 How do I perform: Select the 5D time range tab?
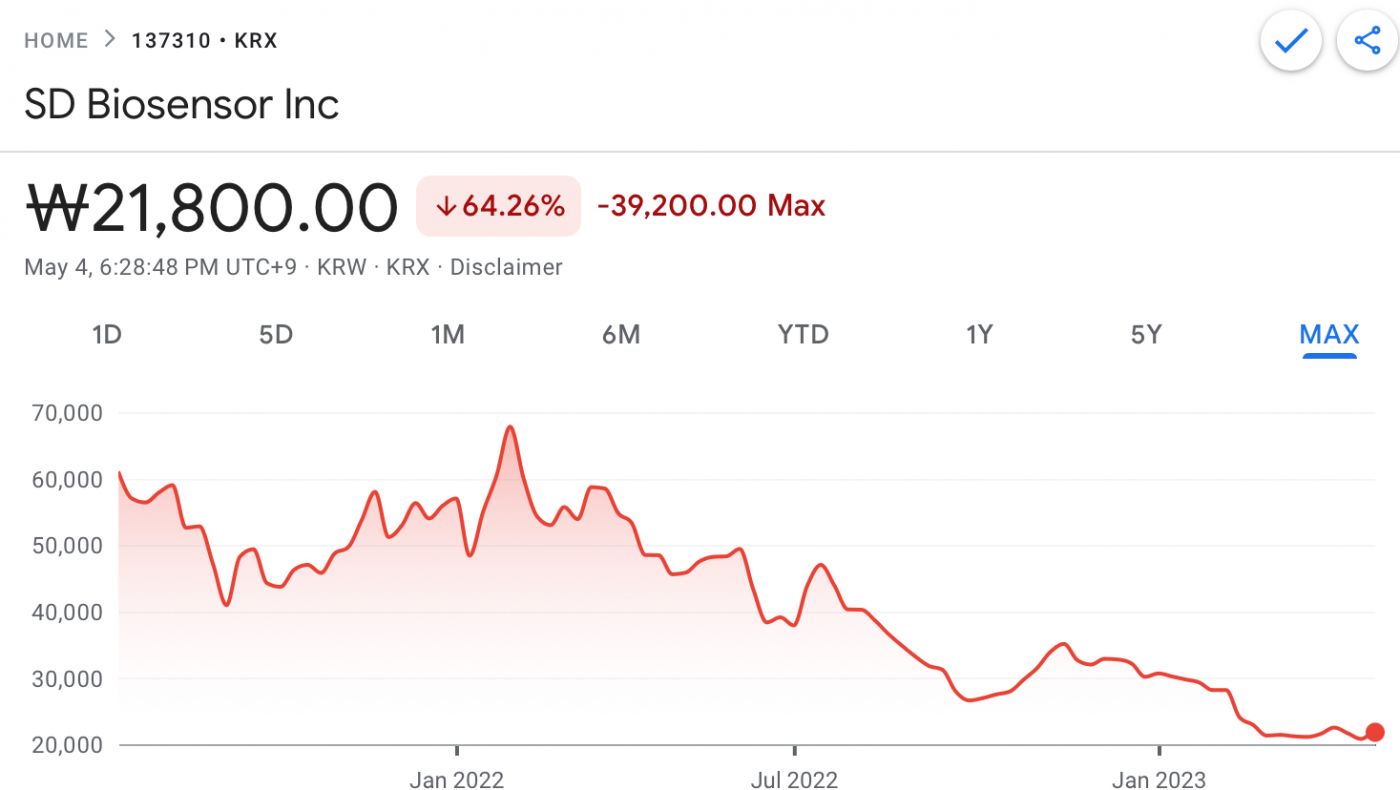(x=276, y=334)
